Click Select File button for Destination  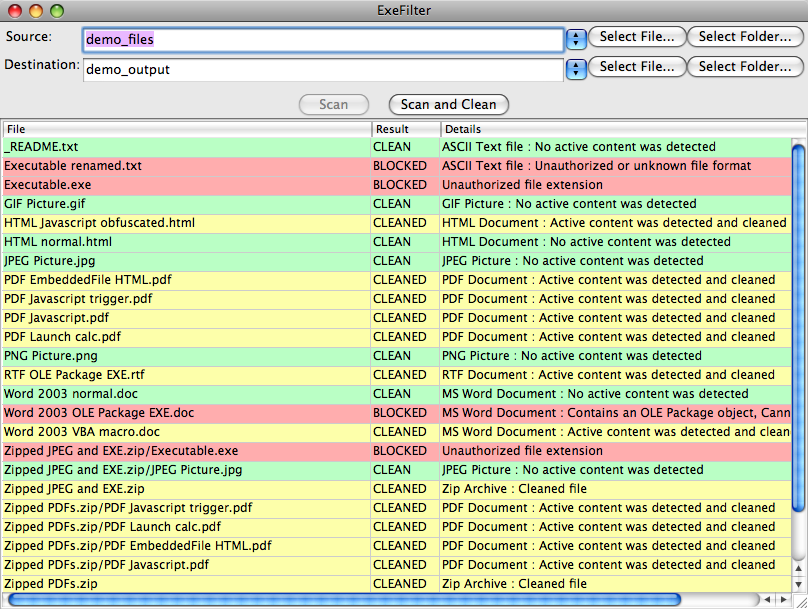tap(637, 66)
